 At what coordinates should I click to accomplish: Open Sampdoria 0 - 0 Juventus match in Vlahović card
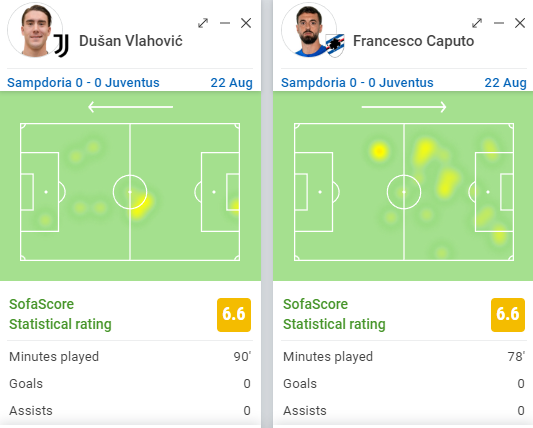click(83, 83)
